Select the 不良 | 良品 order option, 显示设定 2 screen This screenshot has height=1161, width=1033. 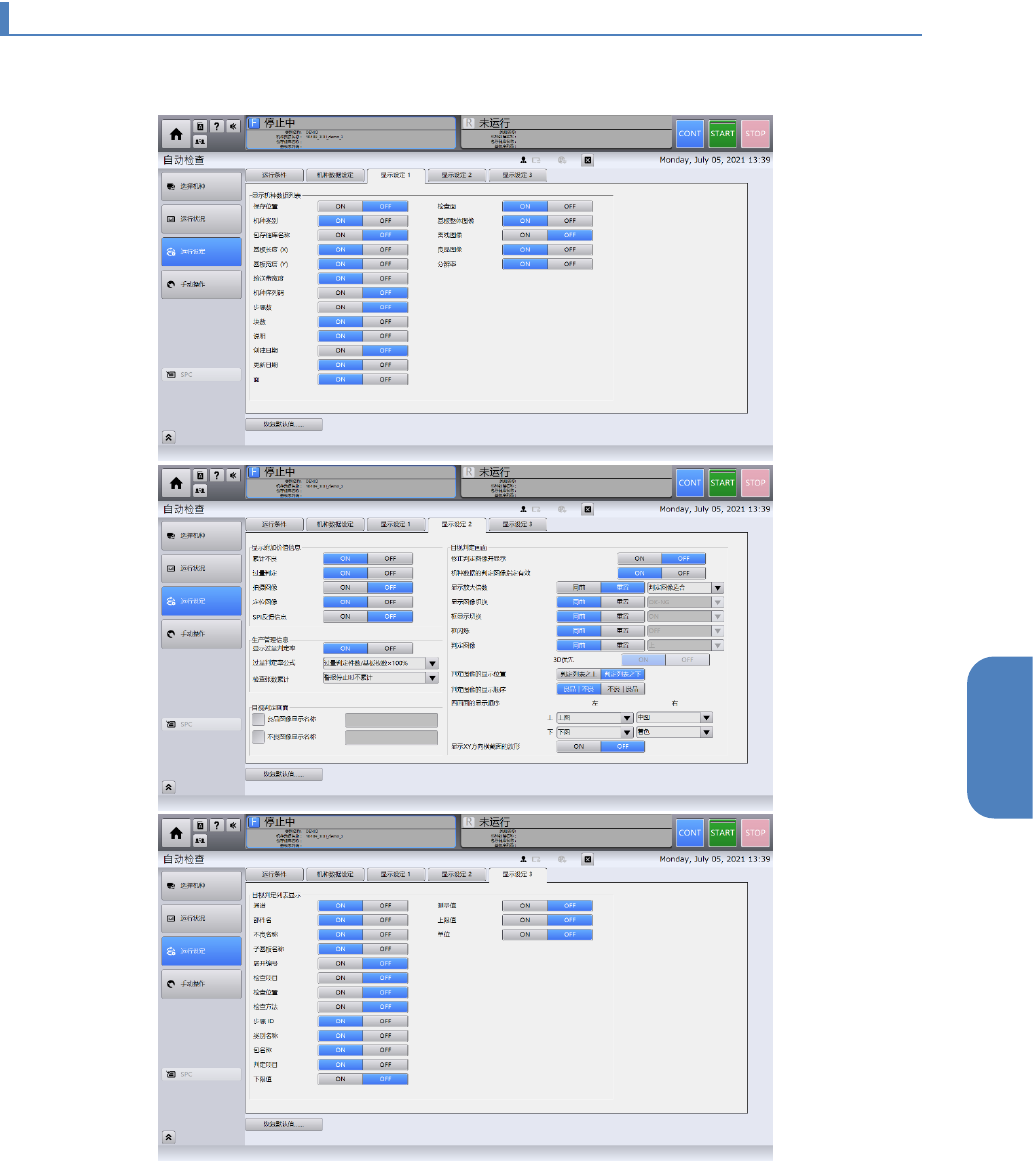coord(623,689)
